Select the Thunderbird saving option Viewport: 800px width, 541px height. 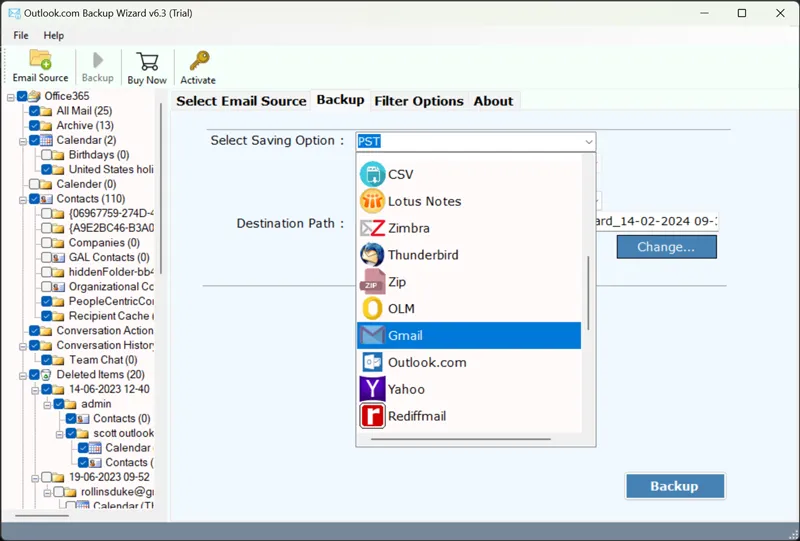(x=423, y=255)
